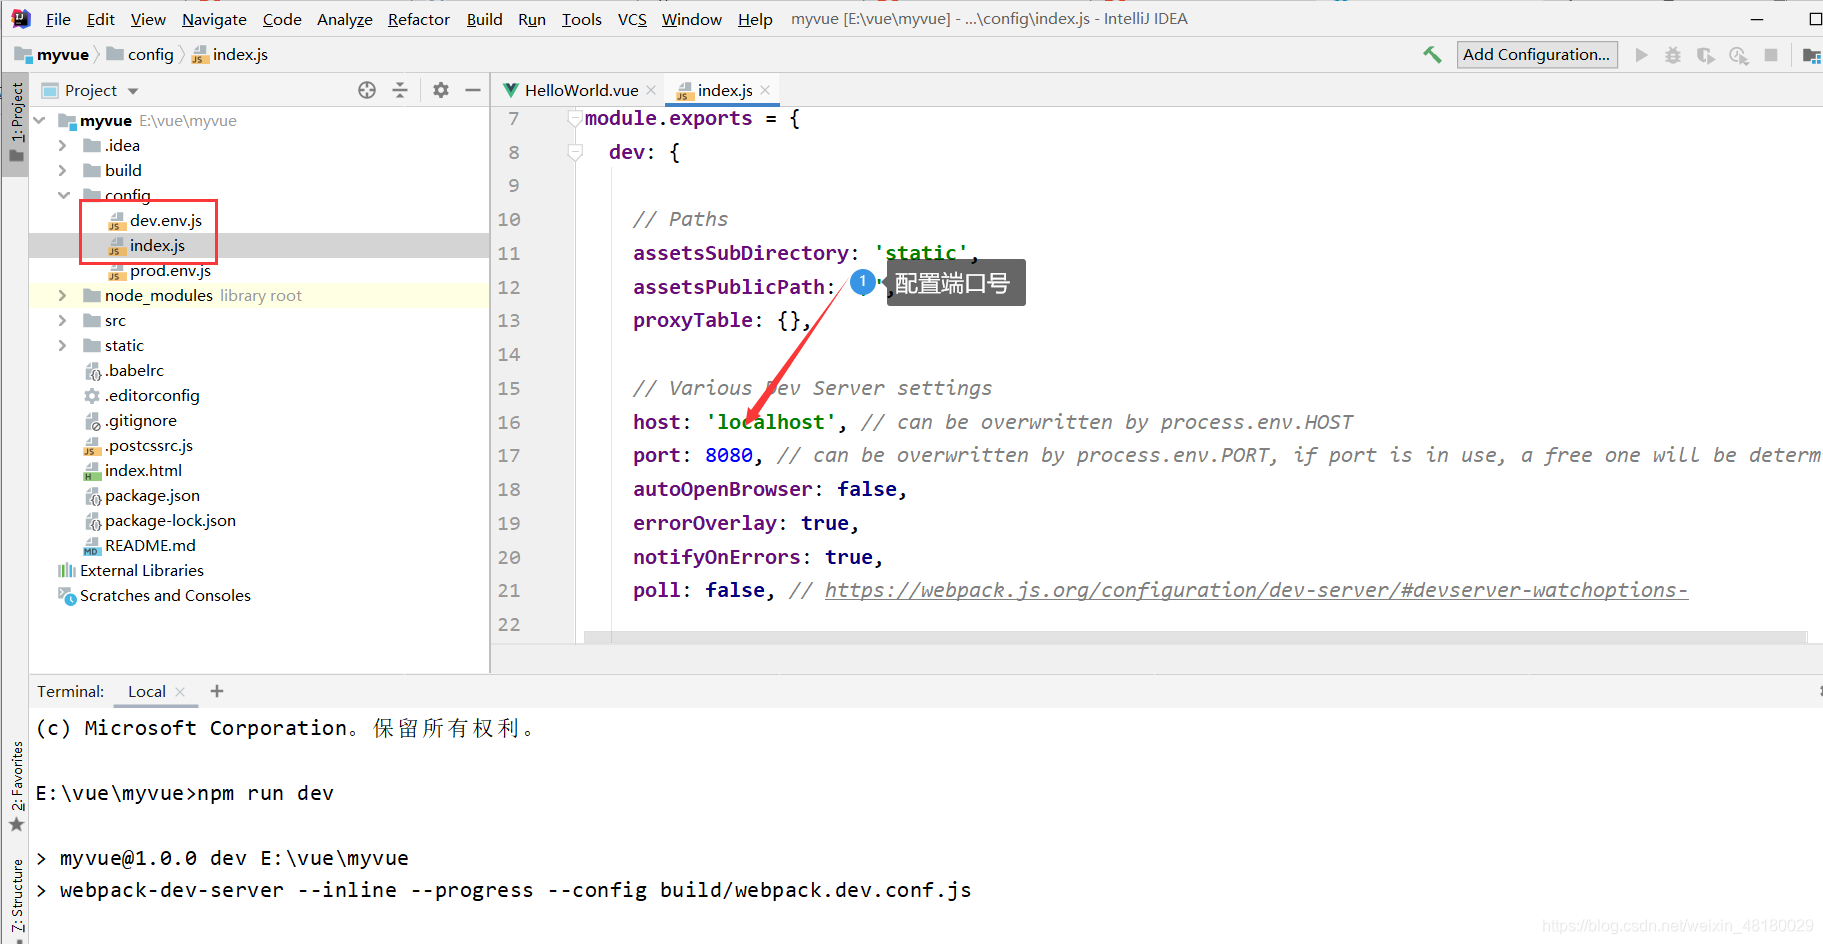The image size is (1823, 944).
Task: Click the Profiler run icon
Action: (x=1739, y=55)
